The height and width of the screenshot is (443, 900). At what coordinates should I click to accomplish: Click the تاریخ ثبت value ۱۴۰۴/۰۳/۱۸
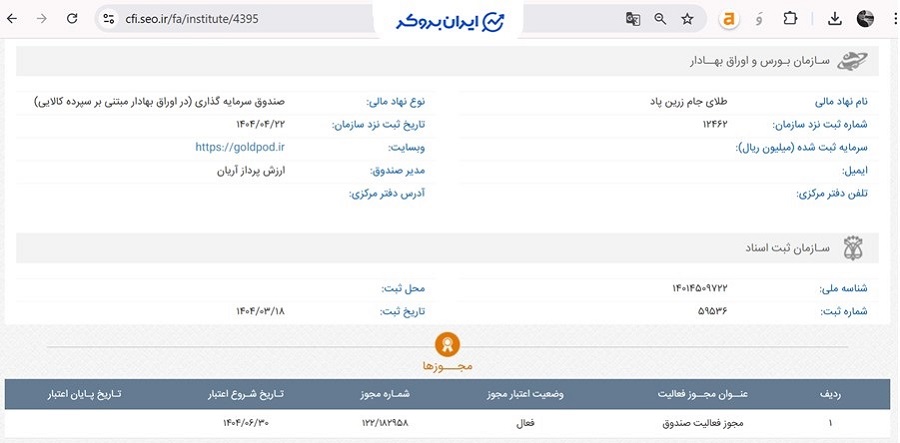[x=260, y=312]
